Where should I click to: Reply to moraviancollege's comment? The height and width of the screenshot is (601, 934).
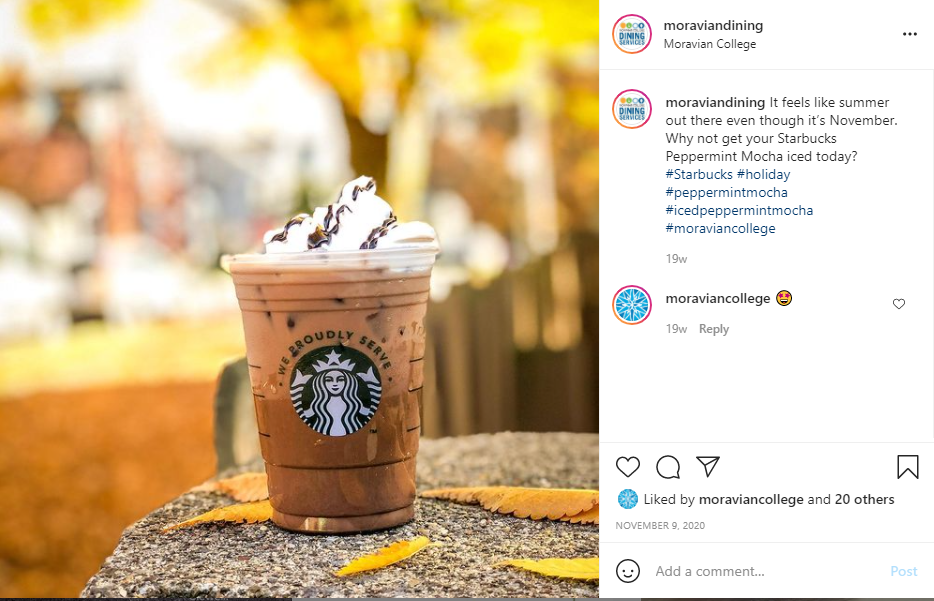tap(714, 329)
